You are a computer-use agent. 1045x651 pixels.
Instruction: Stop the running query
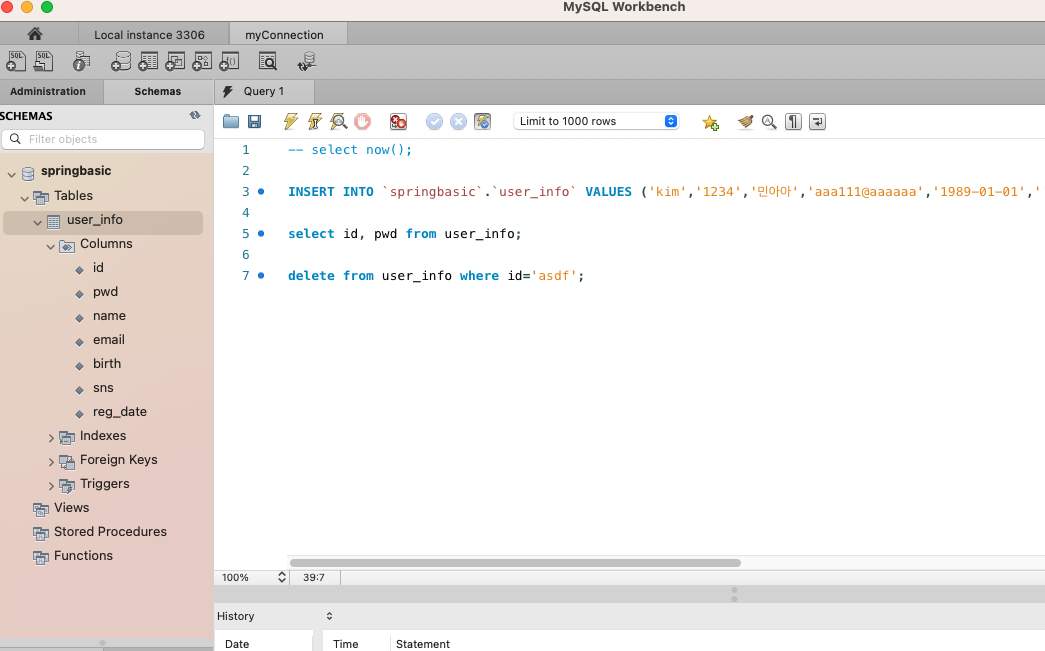362,121
